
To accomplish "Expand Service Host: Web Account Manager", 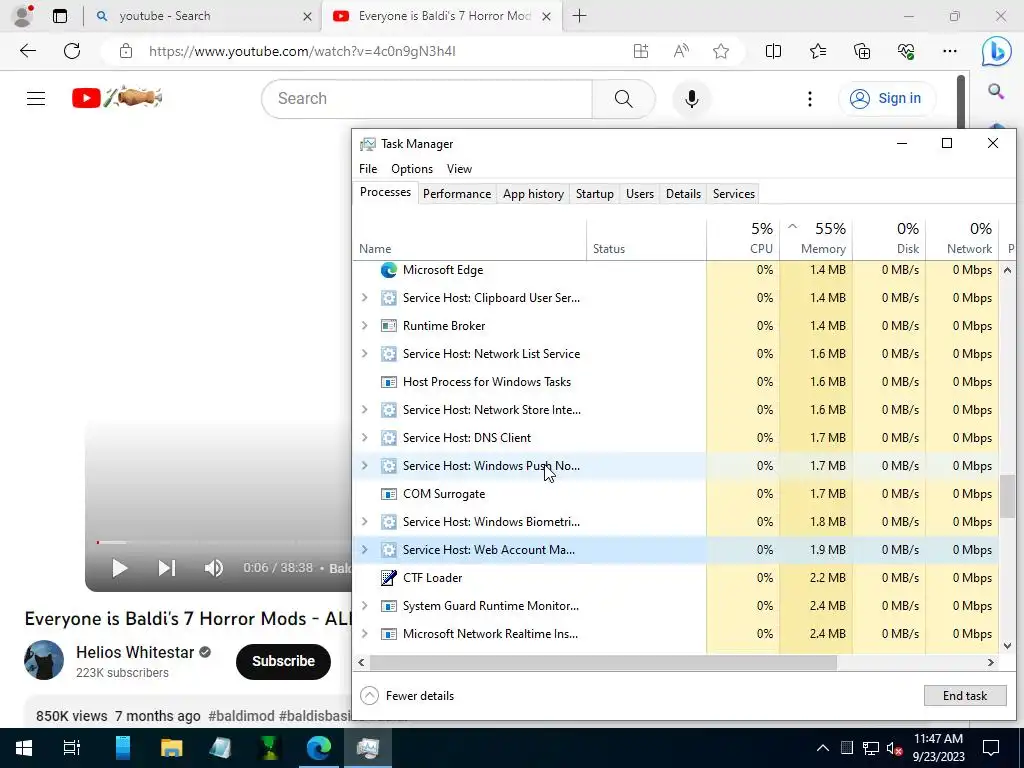I will pos(364,550).
